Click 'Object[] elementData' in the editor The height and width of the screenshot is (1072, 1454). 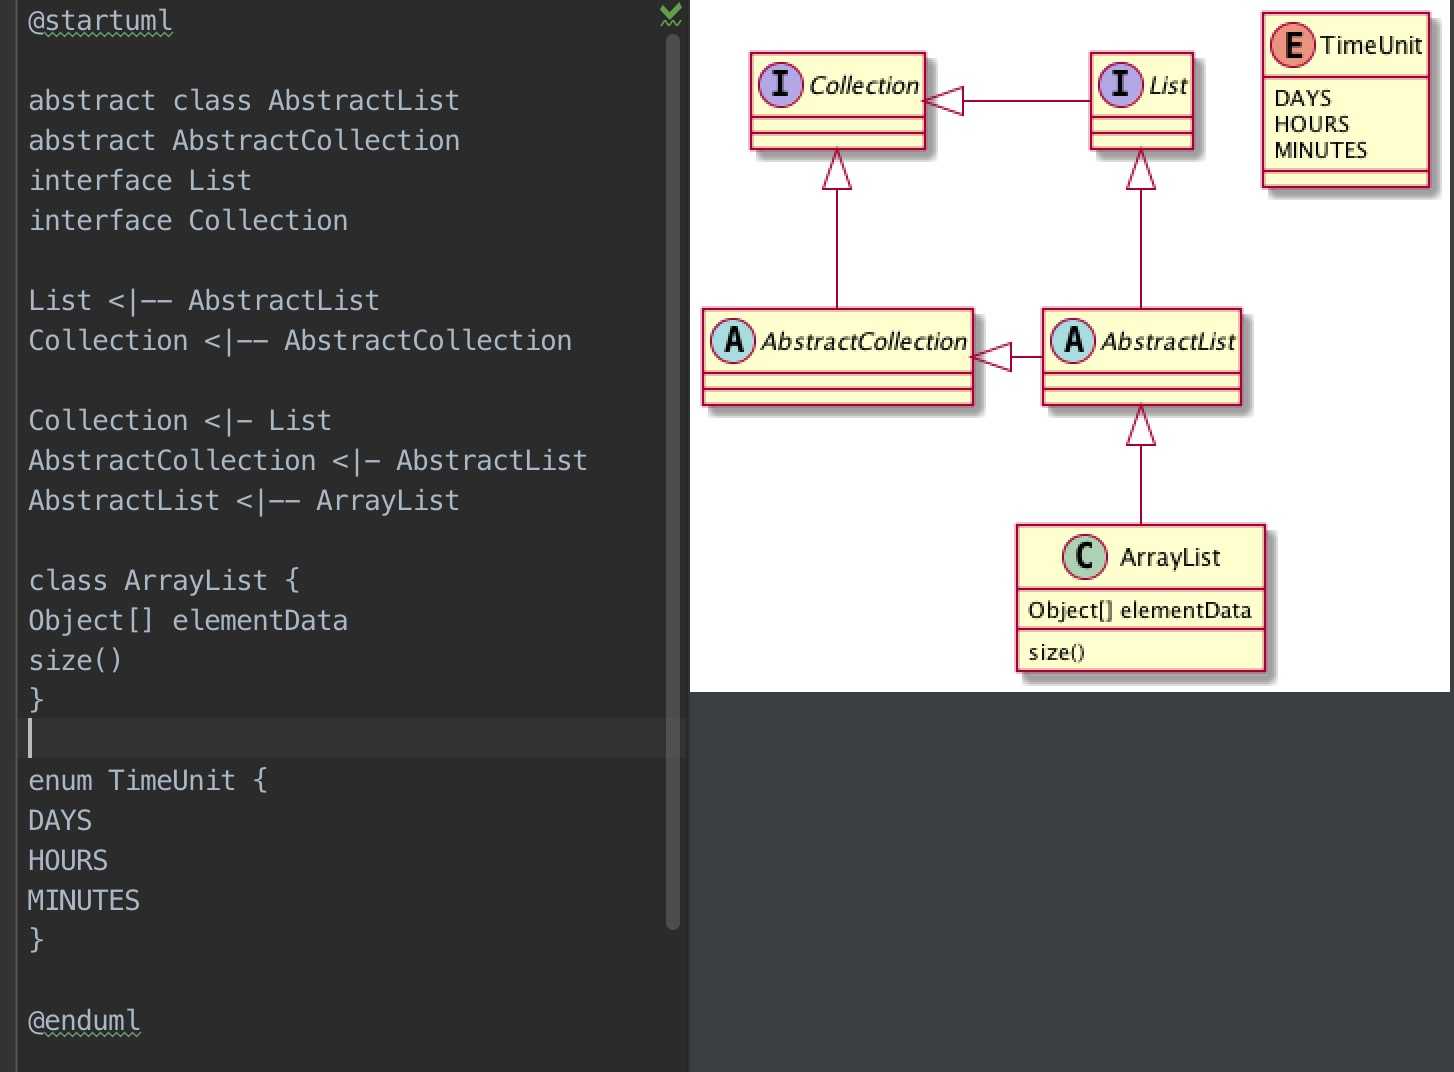click(x=188, y=620)
